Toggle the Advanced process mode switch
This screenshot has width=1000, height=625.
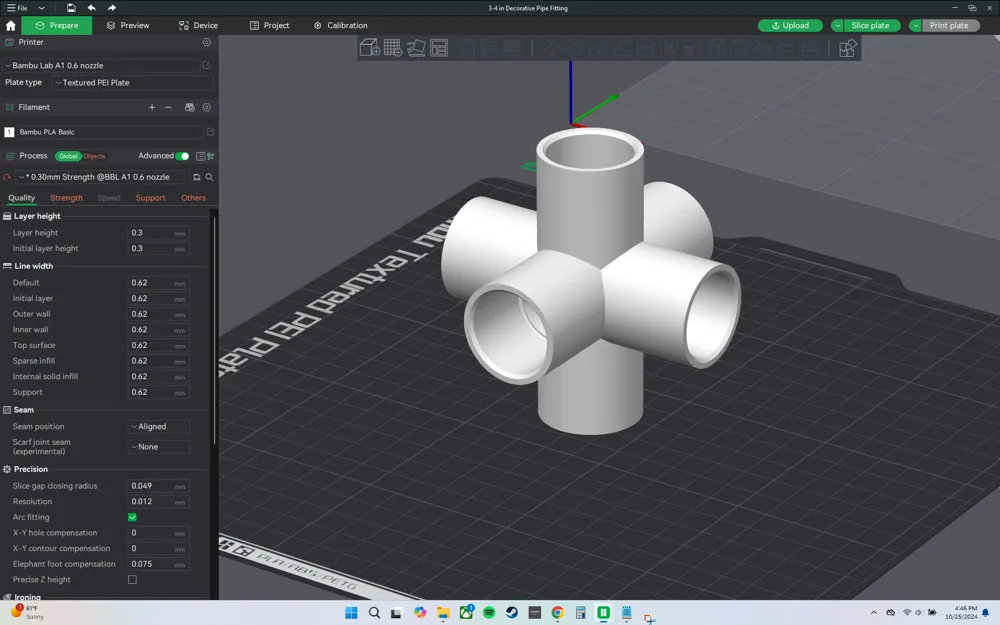(x=182, y=156)
